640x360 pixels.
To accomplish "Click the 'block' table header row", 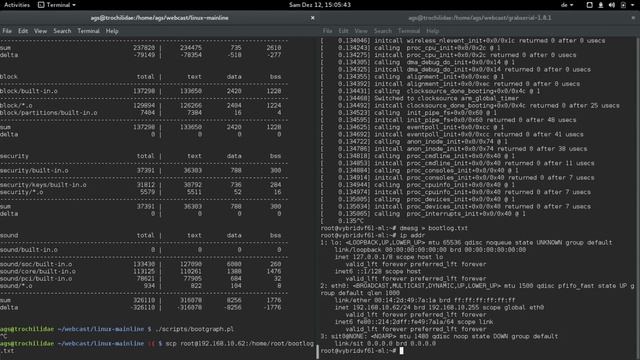I will (x=141, y=77).
